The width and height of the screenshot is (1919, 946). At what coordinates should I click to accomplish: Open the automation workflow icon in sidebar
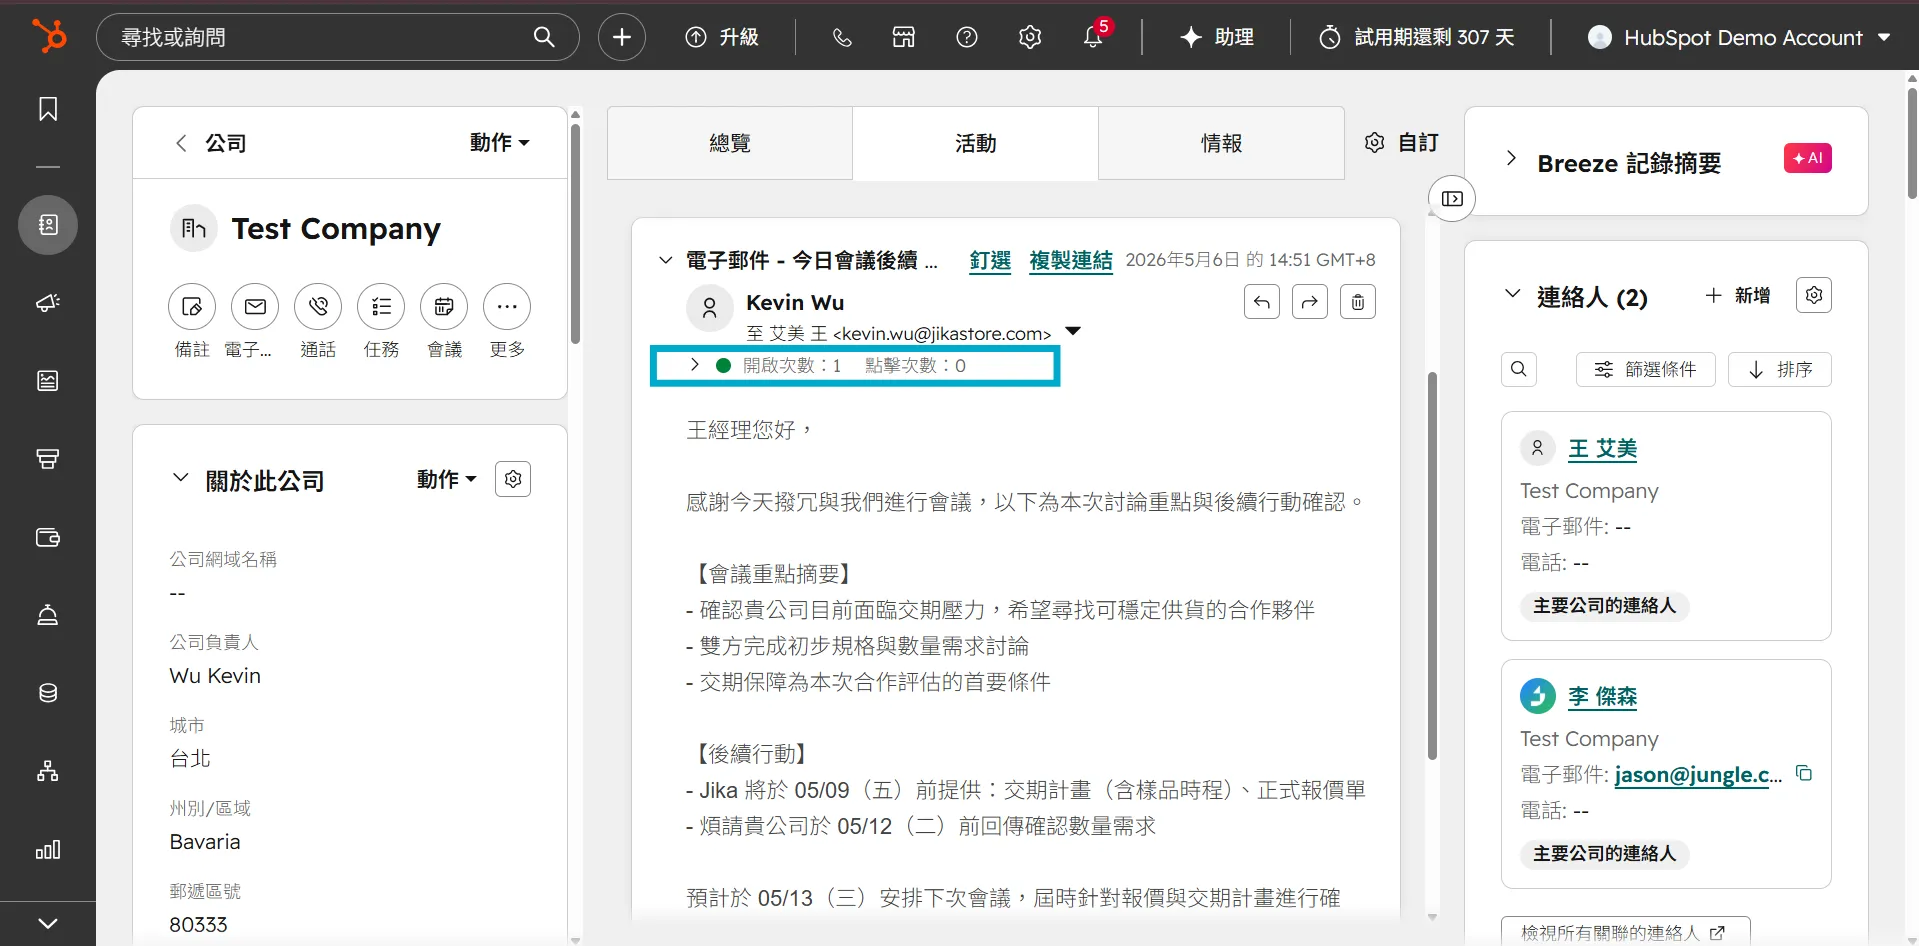coord(48,771)
